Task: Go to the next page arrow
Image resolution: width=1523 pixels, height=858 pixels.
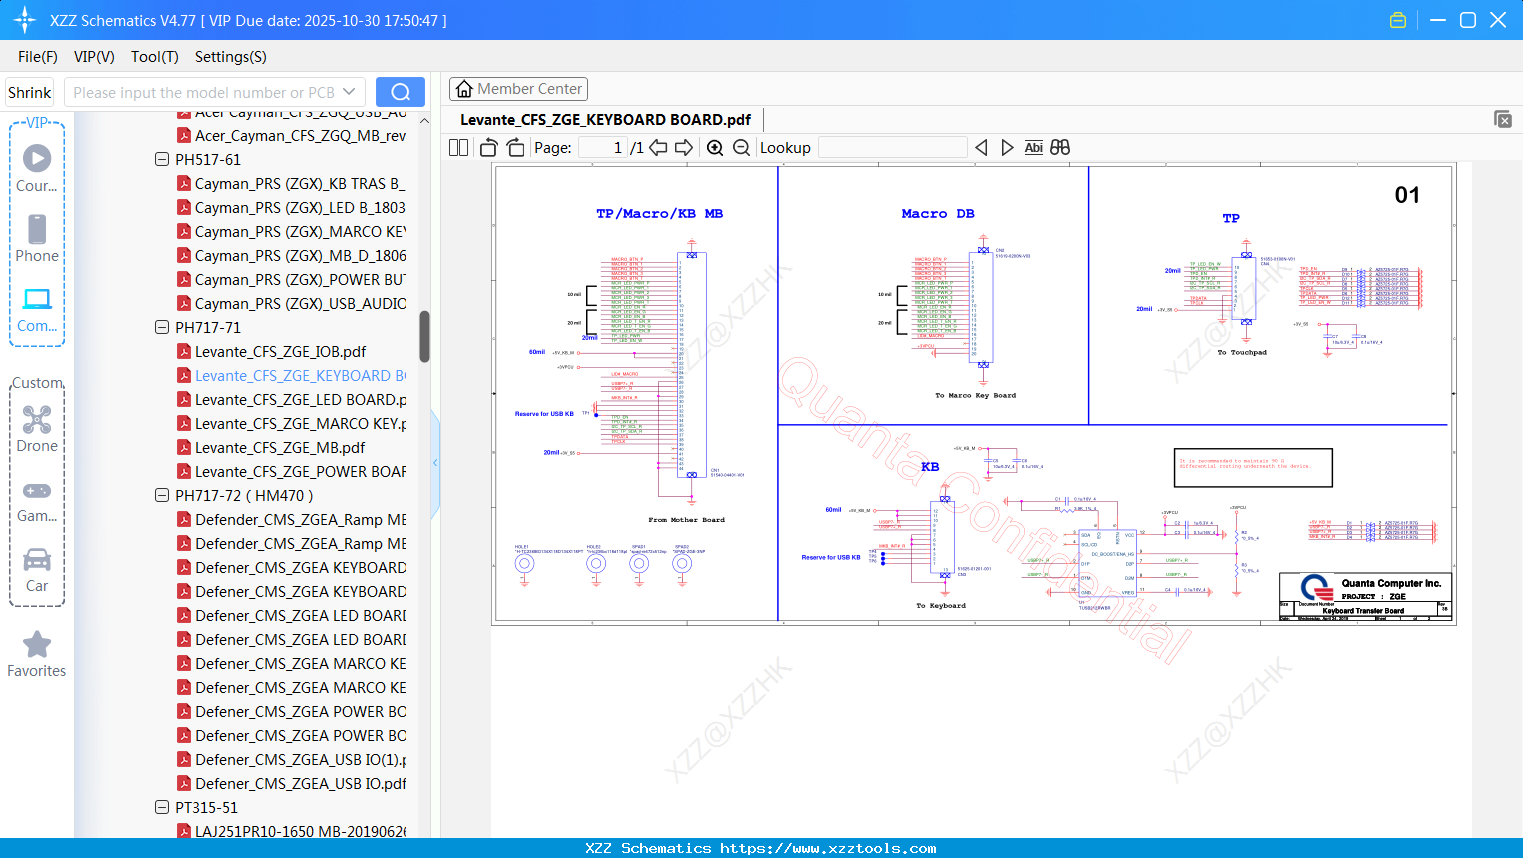Action: click(684, 148)
